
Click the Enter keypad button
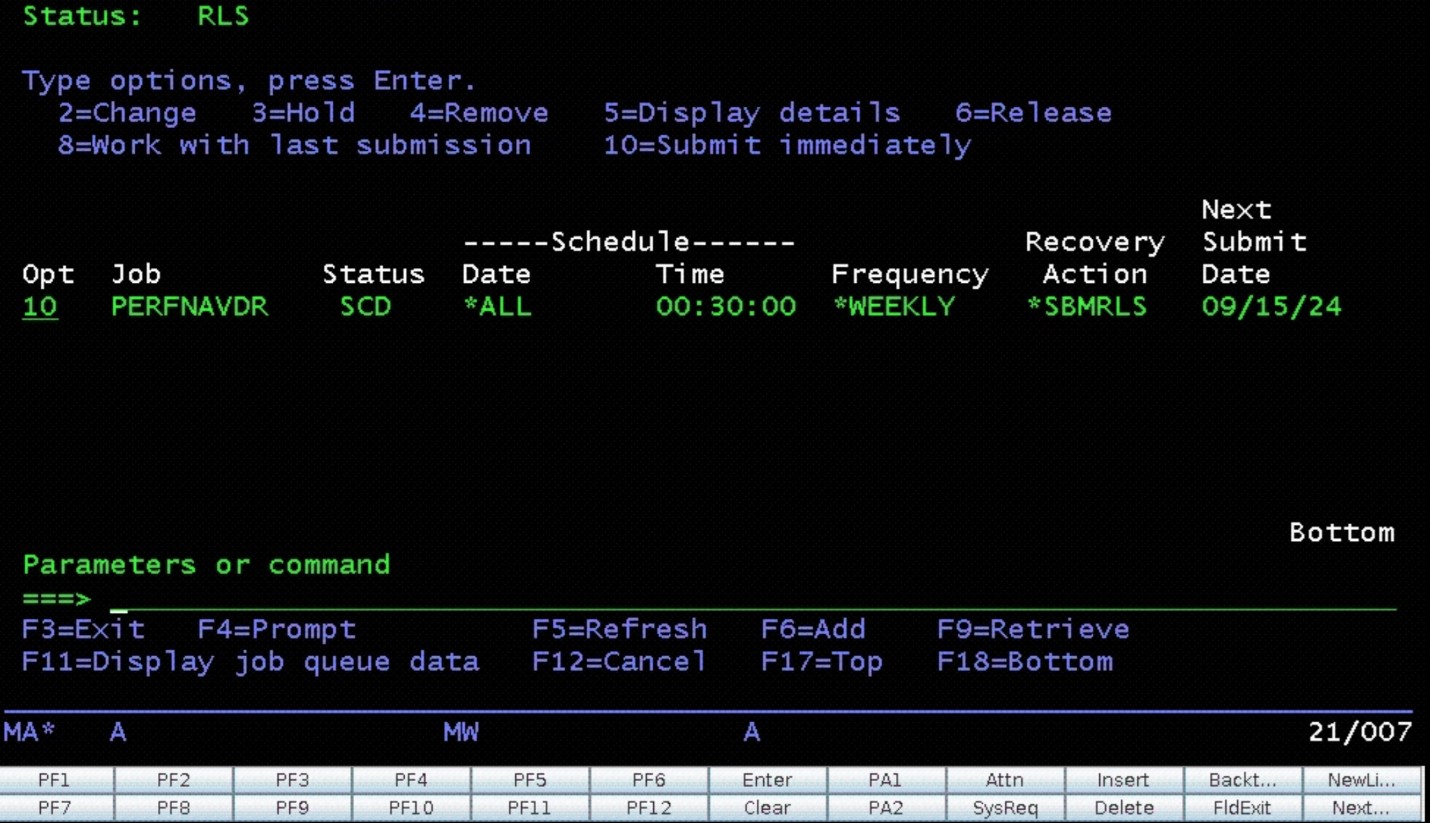point(767,780)
